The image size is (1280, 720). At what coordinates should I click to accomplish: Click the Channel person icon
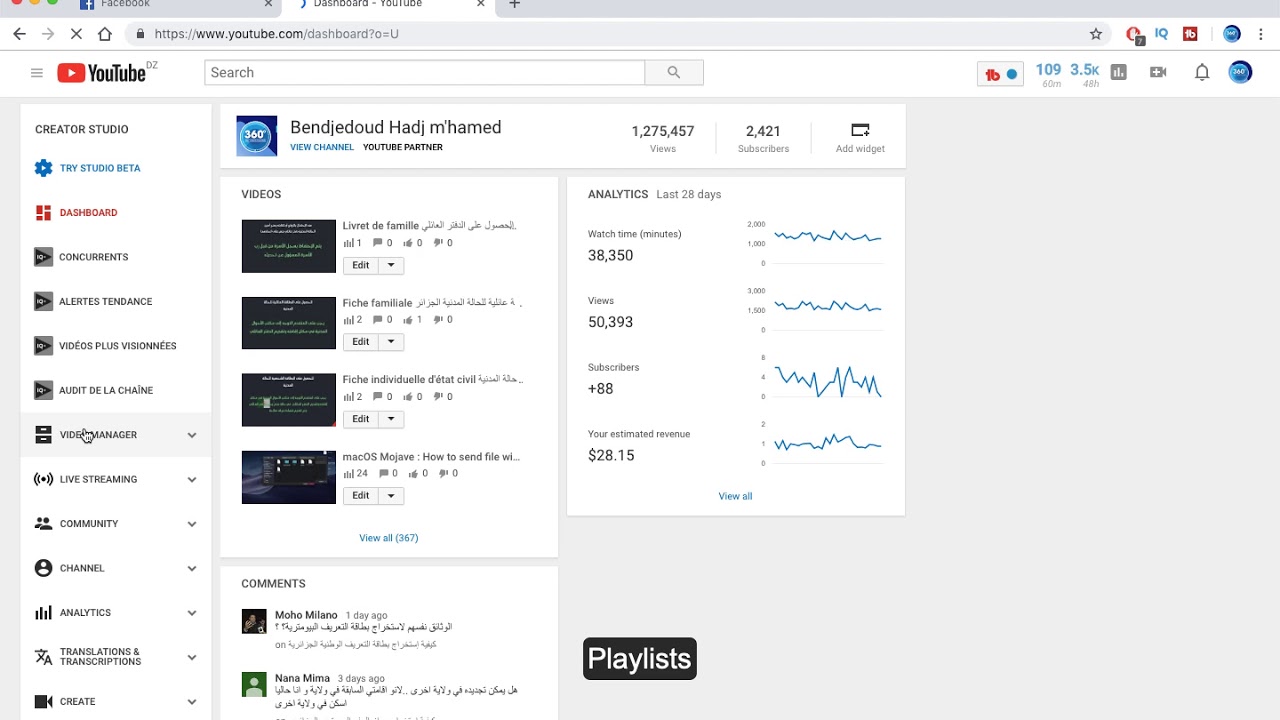click(x=43, y=568)
